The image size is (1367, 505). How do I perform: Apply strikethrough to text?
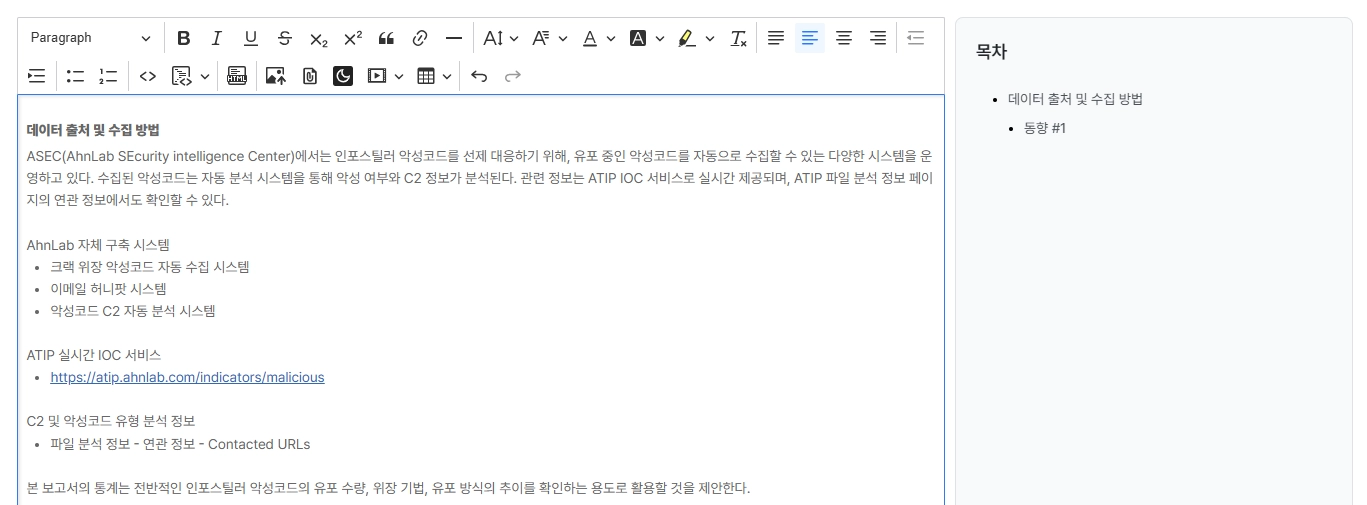click(x=285, y=38)
